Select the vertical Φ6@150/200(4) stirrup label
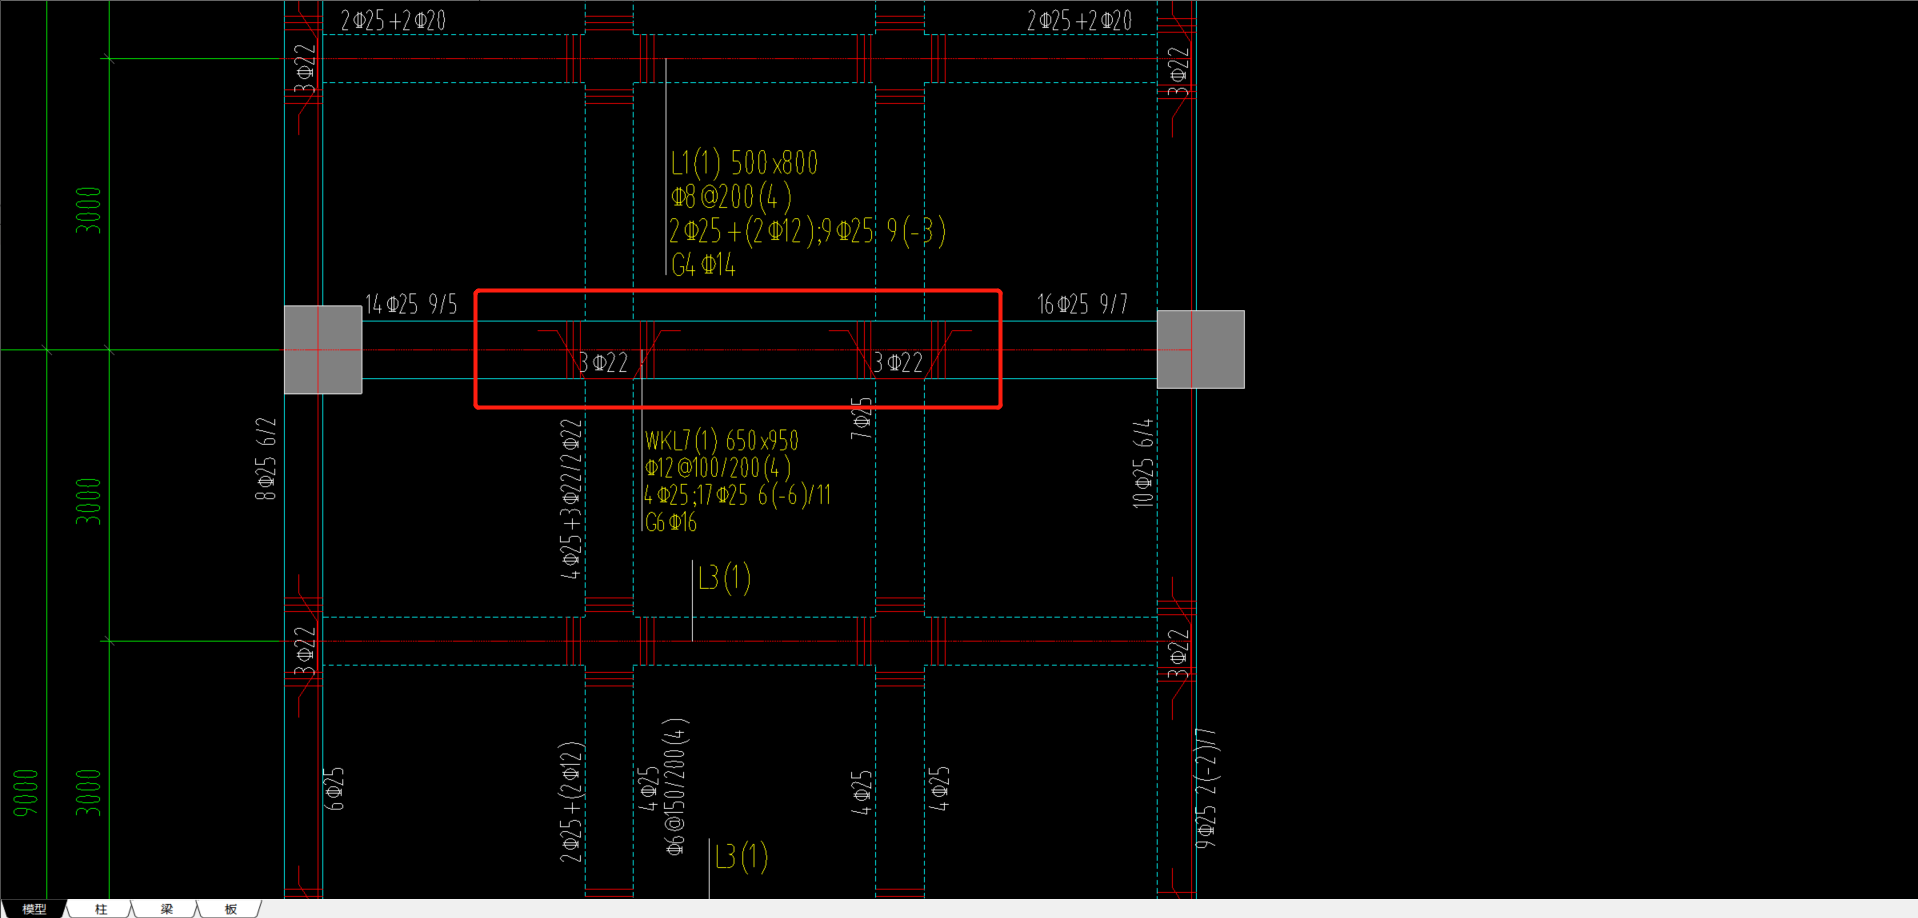Viewport: 1918px width, 918px height. coord(676,787)
